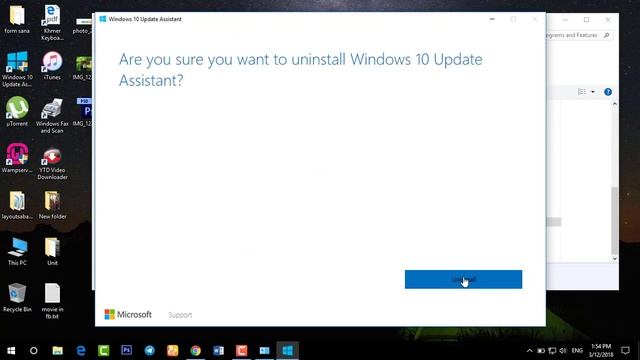Open Windows Fax and Scan shortcut
The image size is (640, 360).
pyautogui.click(x=52, y=116)
